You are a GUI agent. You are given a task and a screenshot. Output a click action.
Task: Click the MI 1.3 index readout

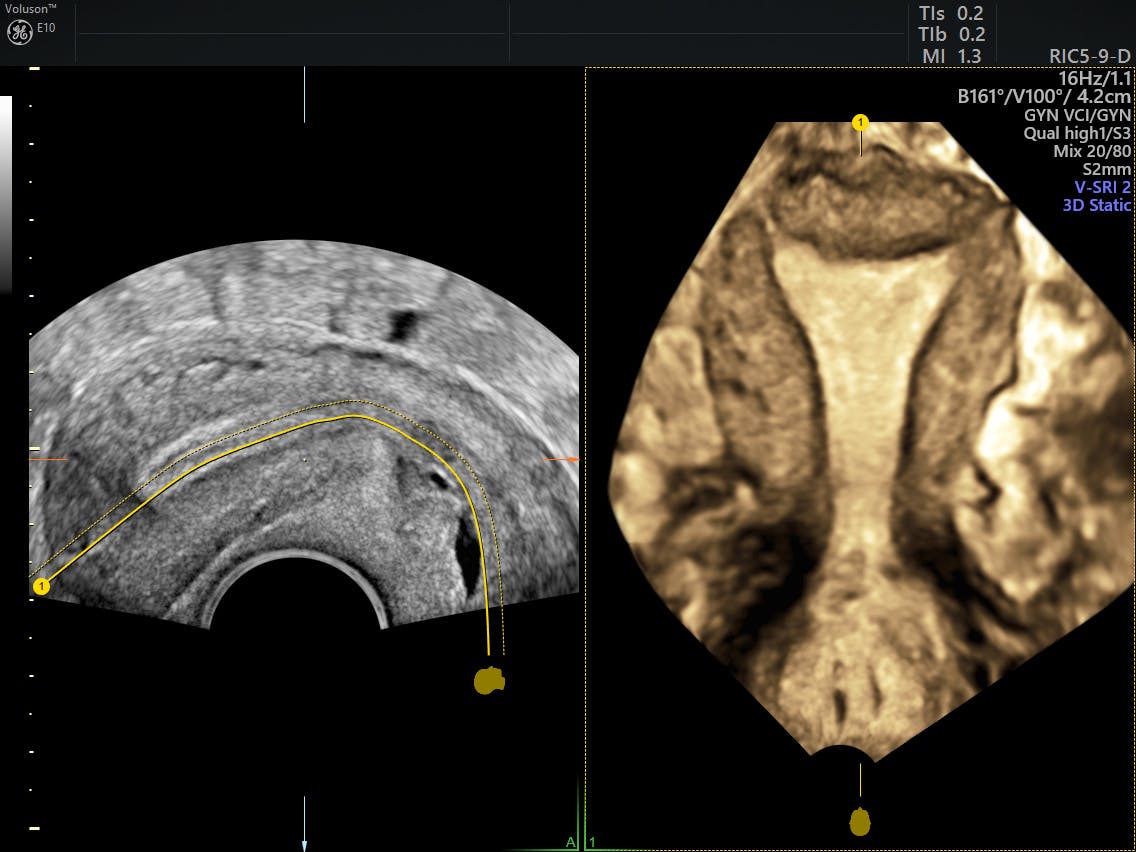pyautogui.click(x=951, y=57)
